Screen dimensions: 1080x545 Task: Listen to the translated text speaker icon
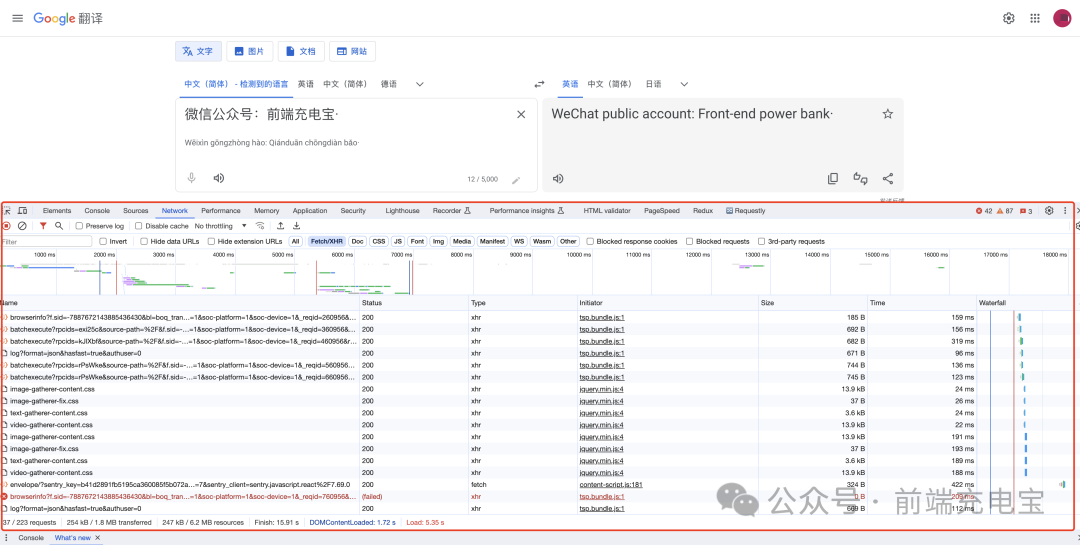click(558, 179)
